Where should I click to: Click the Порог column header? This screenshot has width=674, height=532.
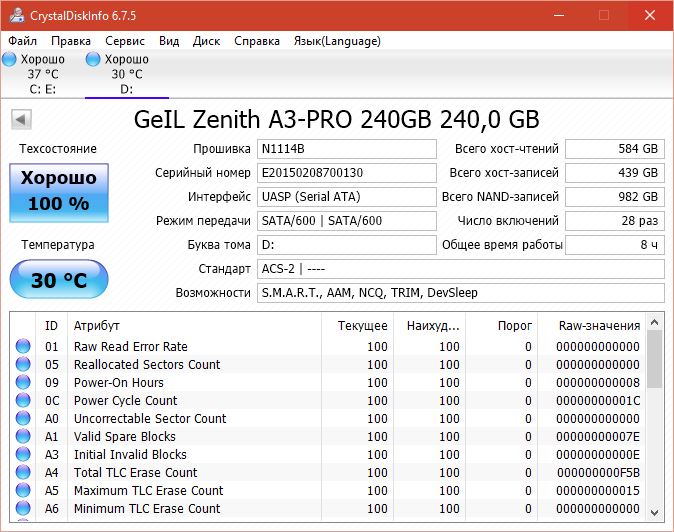[x=502, y=326]
